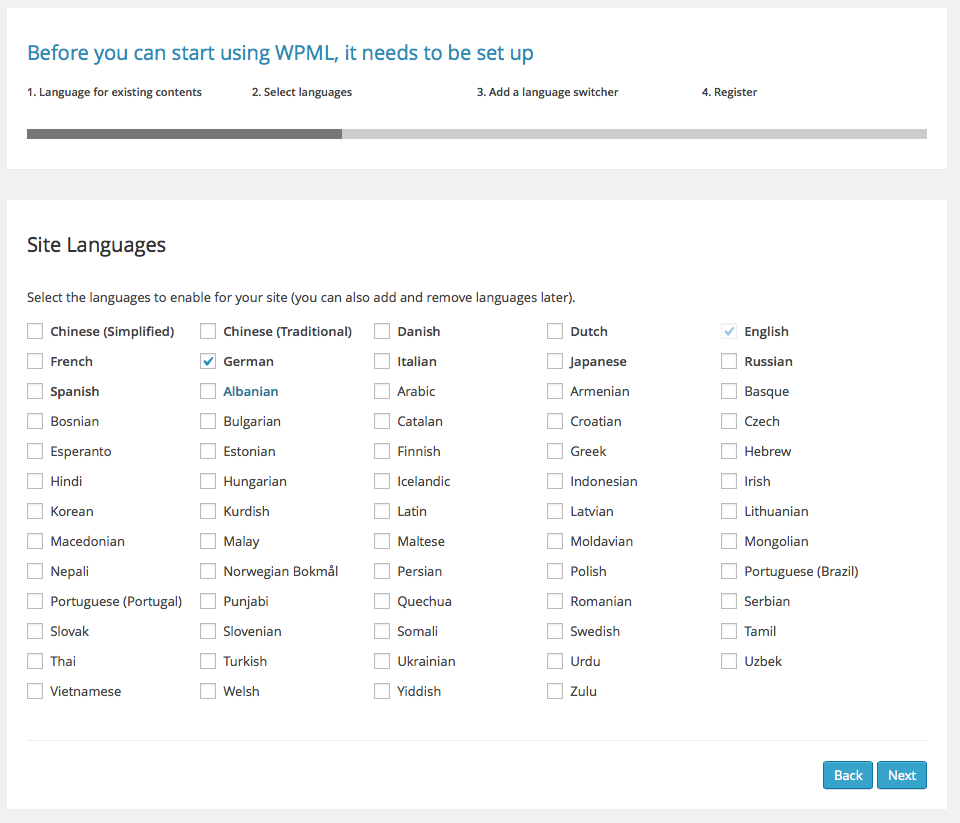Toggle the Dutch checkbox
The image size is (960, 823).
(555, 331)
